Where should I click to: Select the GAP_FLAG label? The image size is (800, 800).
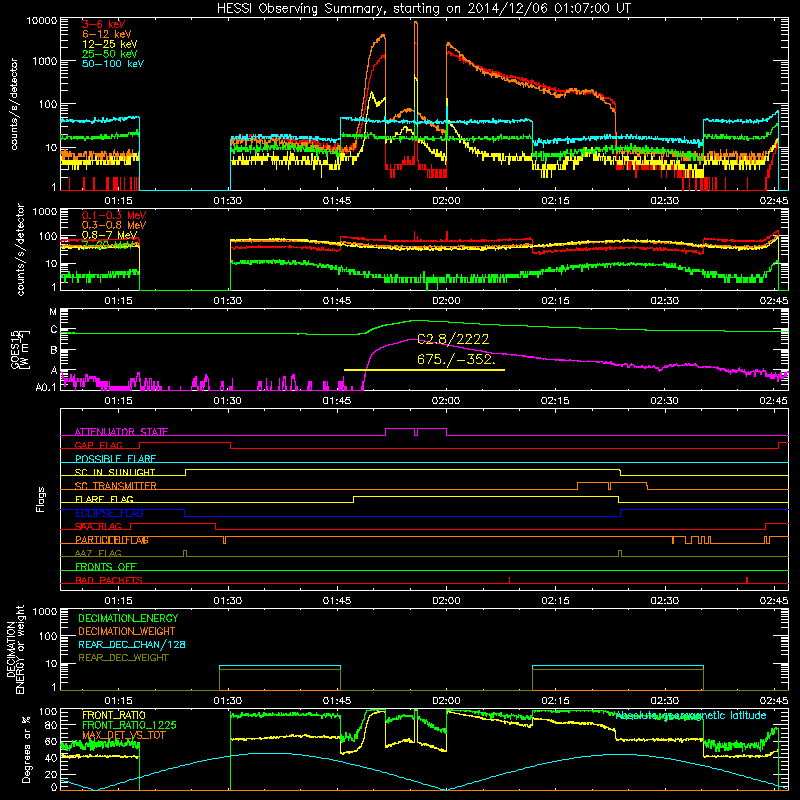[x=99, y=445]
